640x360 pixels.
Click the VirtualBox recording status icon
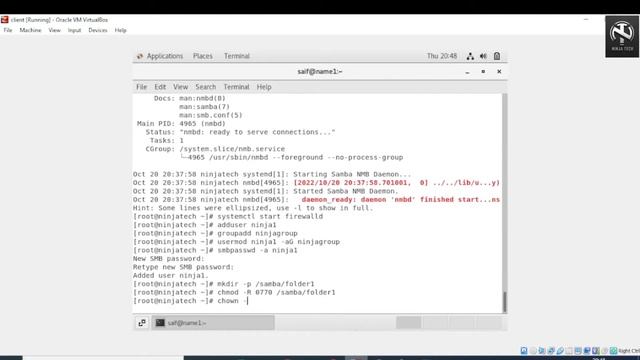pos(587,351)
